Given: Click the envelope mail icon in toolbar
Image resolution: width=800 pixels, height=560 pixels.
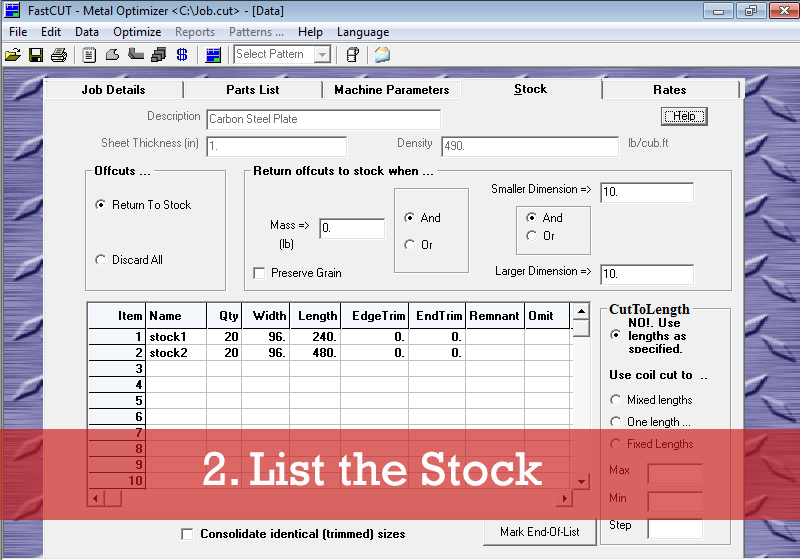Looking at the screenshot, I should pos(382,55).
